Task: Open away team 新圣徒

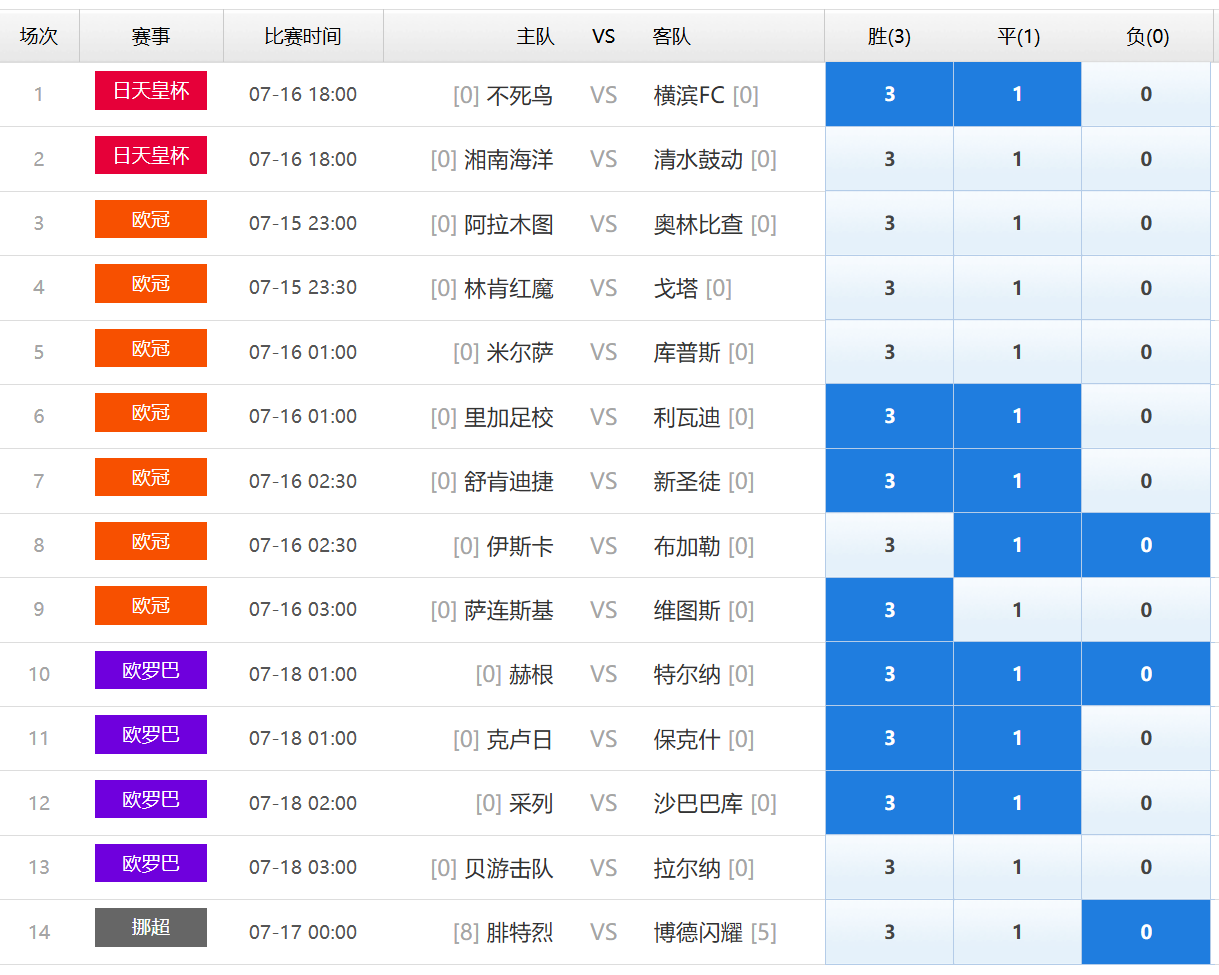Action: click(687, 482)
